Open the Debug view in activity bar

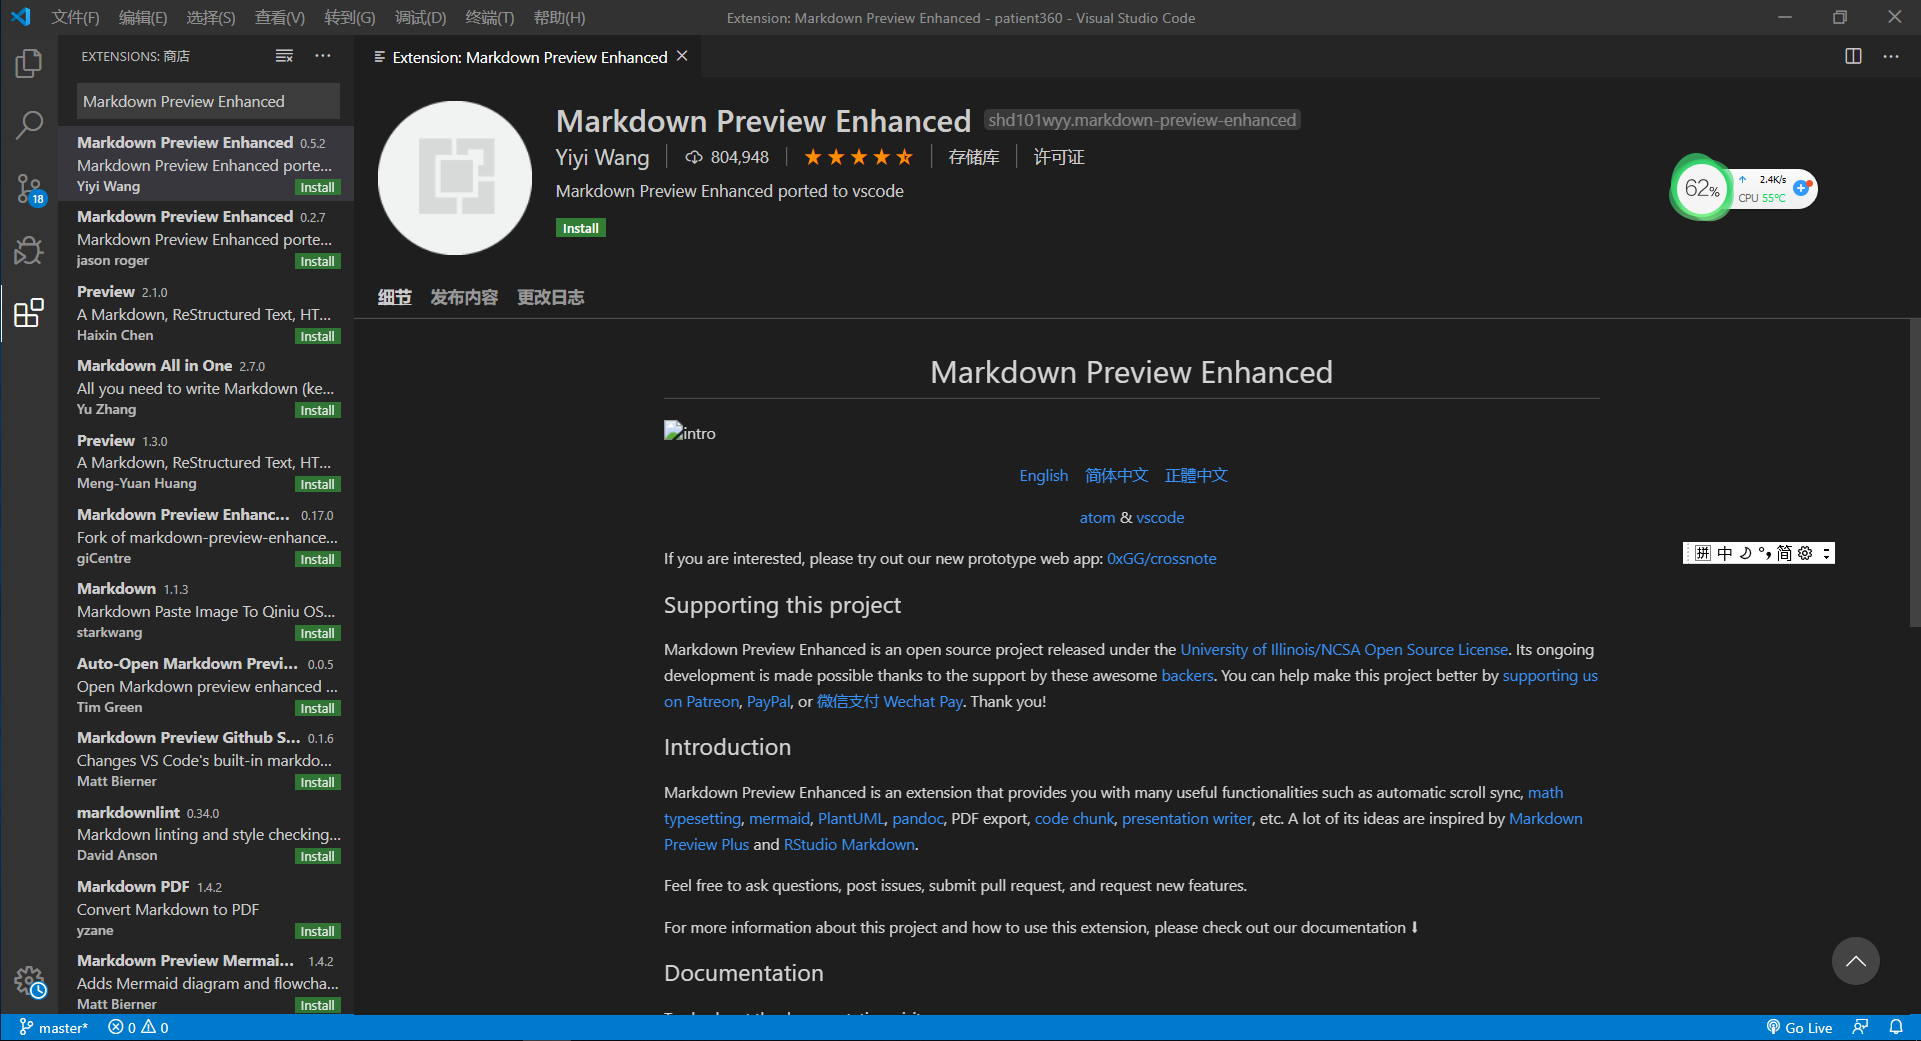tap(29, 250)
